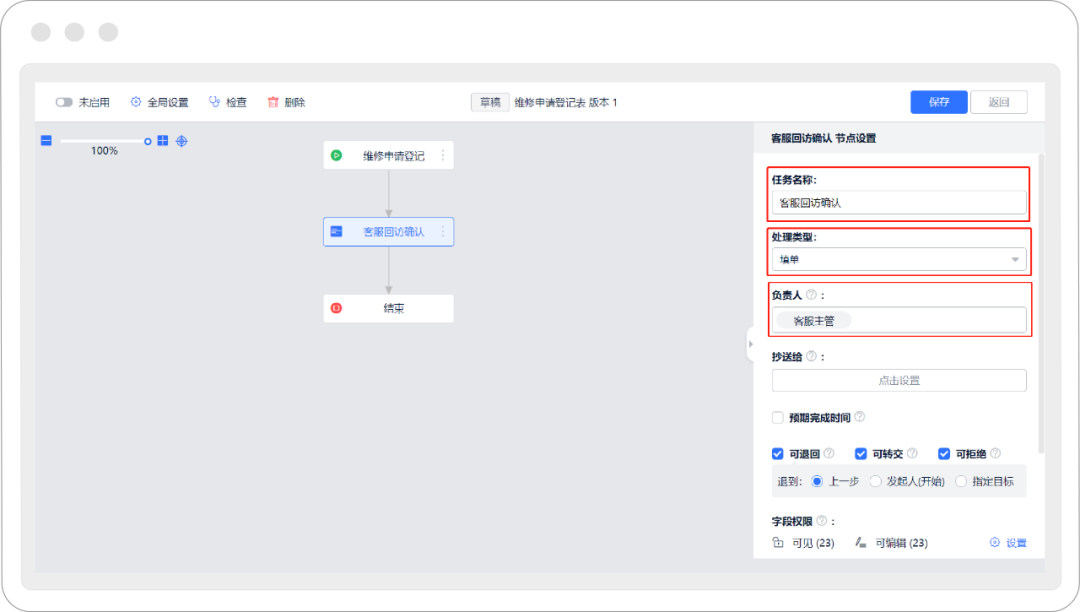Viewport: 1080px width, 612px height.
Task: Click help icon next to 负责人
Action: (811, 295)
